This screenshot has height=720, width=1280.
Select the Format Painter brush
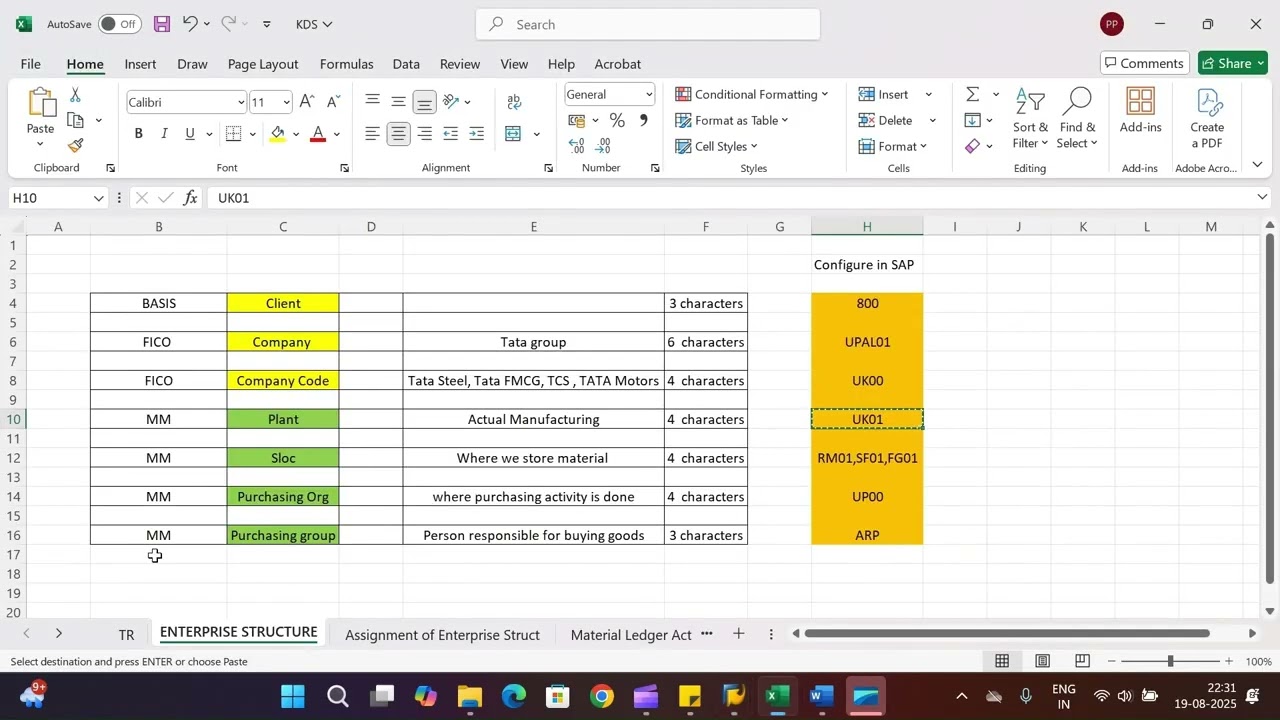[x=76, y=145]
